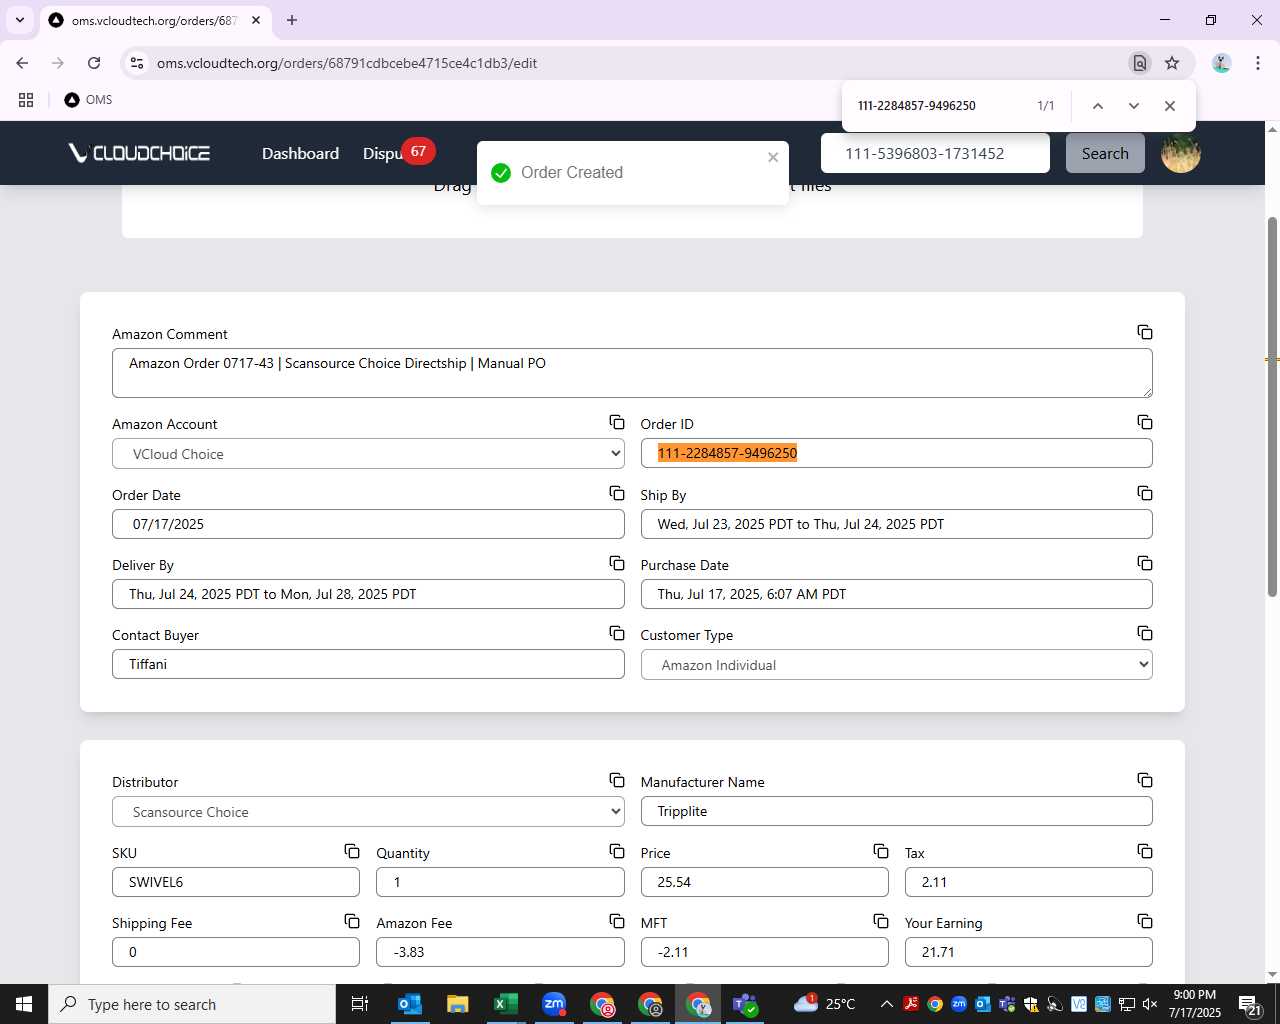Image resolution: width=1280 pixels, height=1024 pixels.
Task: Click the Ship By field
Action: click(896, 524)
